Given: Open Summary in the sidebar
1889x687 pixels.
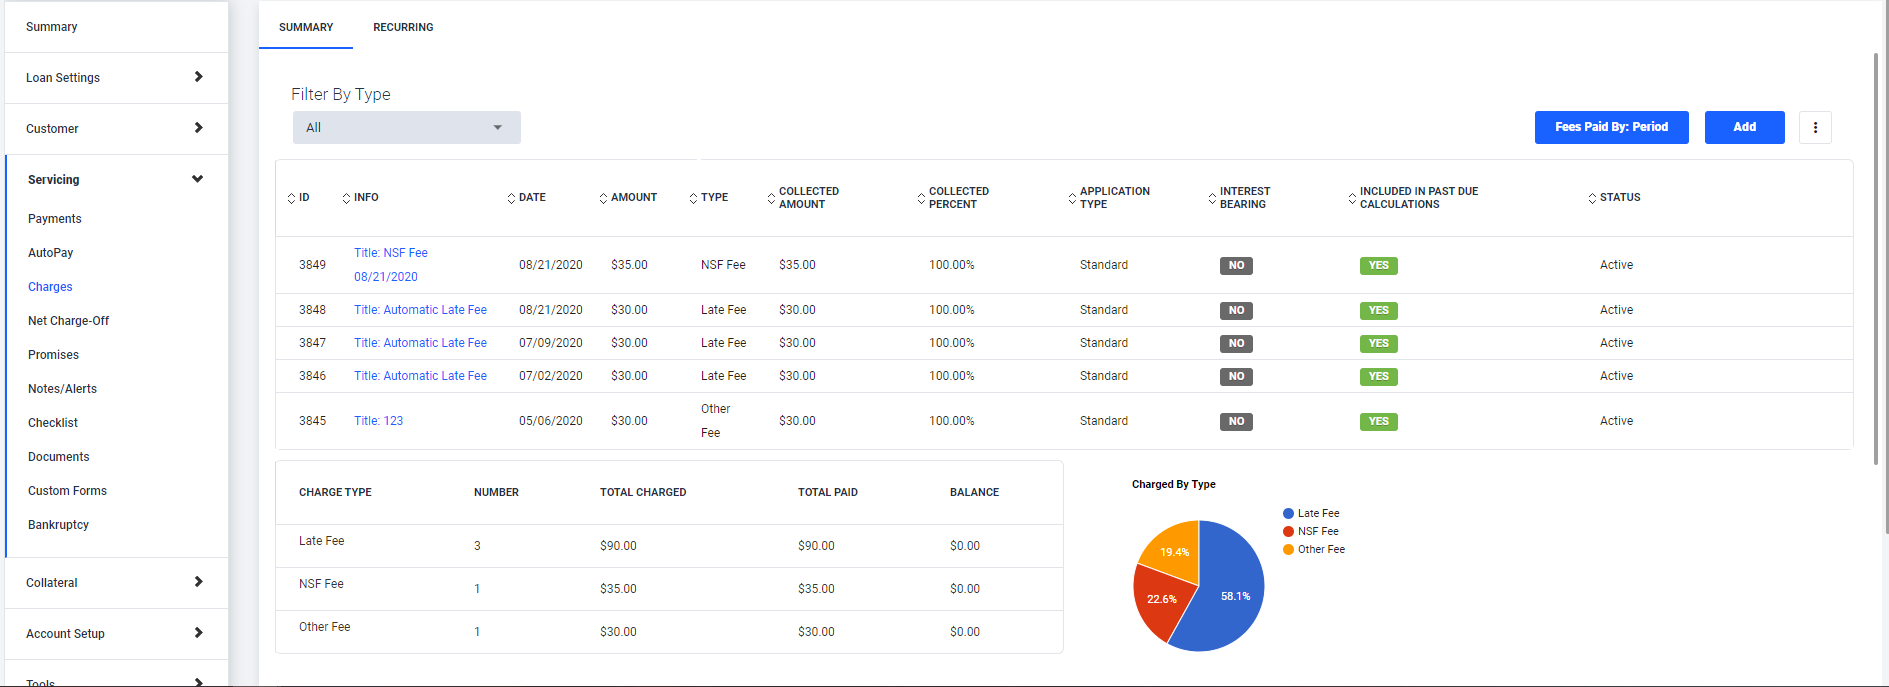Looking at the screenshot, I should click(x=52, y=27).
